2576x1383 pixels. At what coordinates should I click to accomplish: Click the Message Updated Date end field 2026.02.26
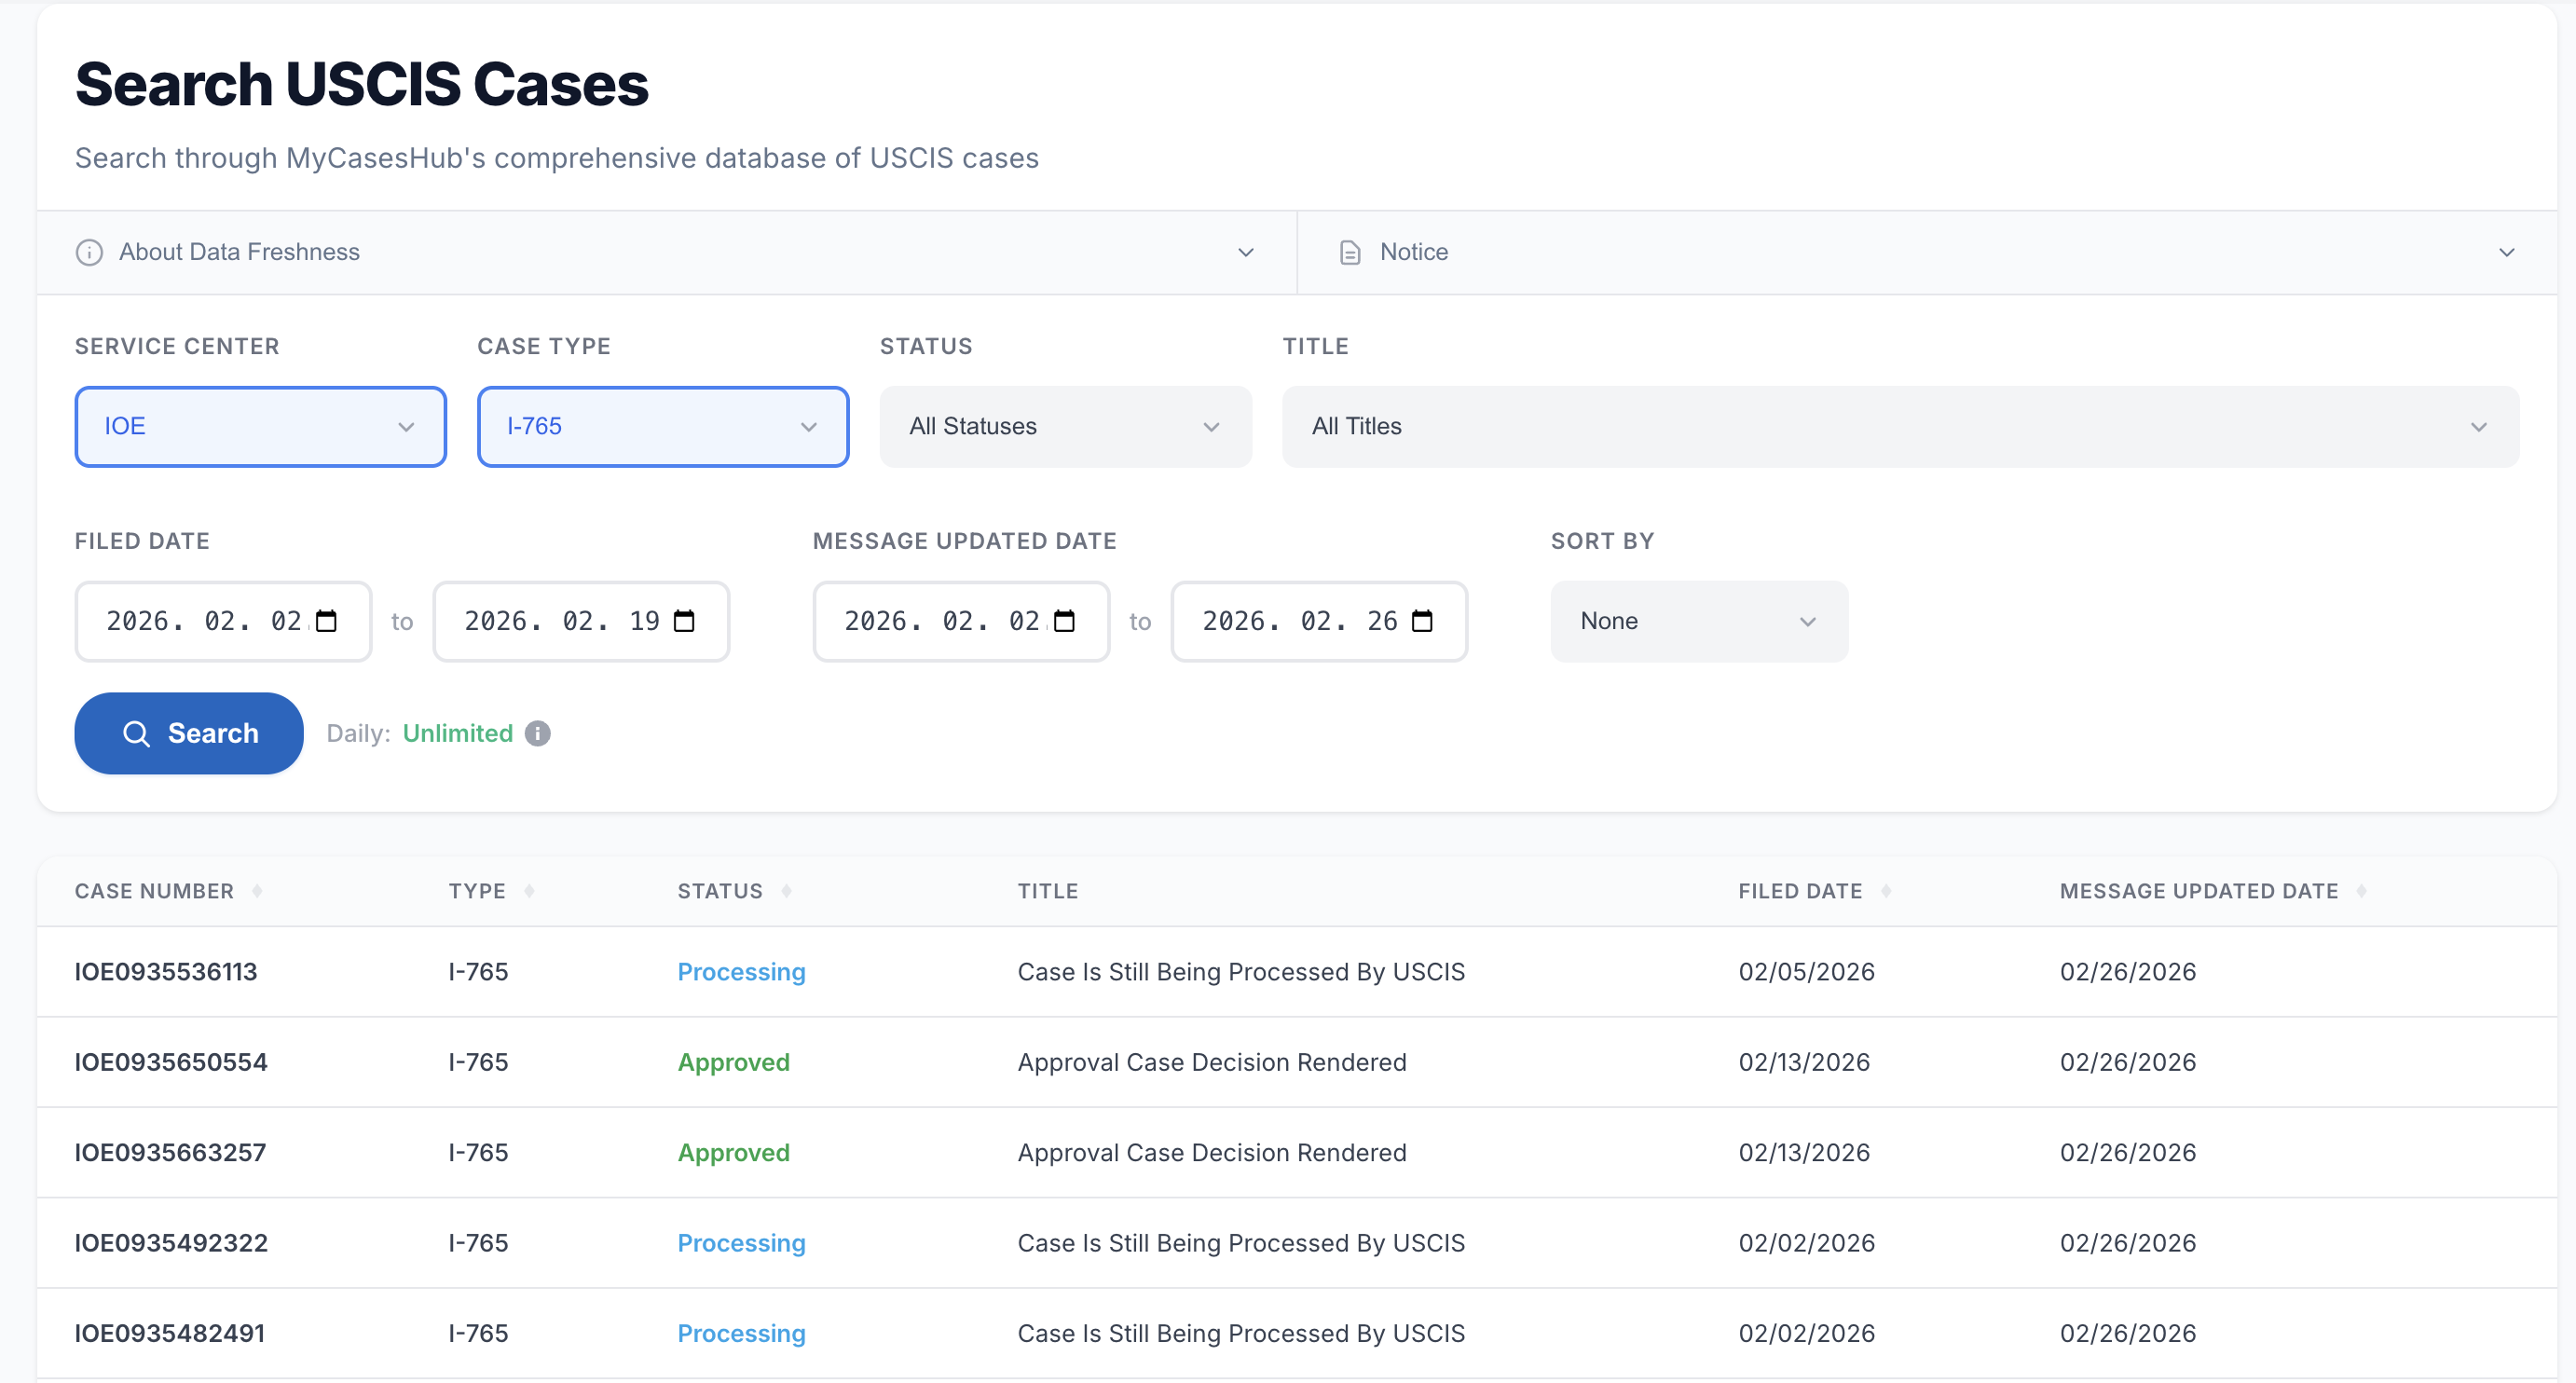point(1319,621)
